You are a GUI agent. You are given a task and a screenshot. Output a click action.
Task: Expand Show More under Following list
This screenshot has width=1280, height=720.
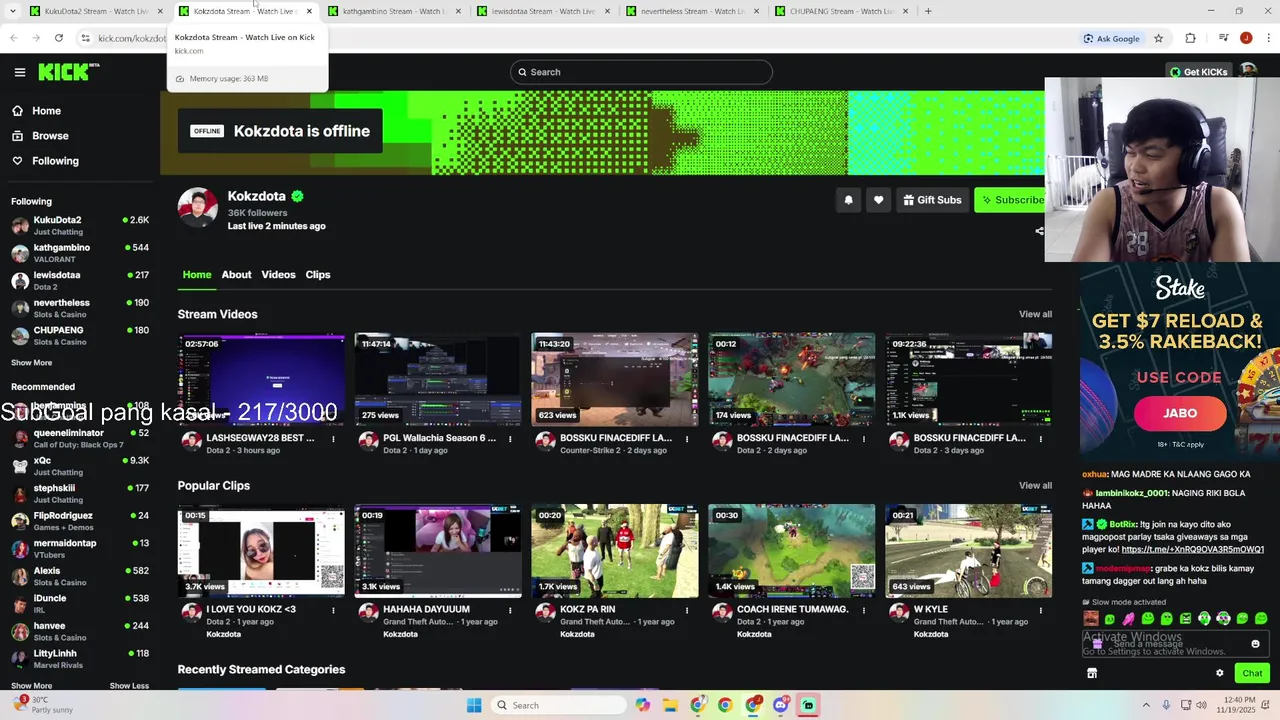point(31,363)
